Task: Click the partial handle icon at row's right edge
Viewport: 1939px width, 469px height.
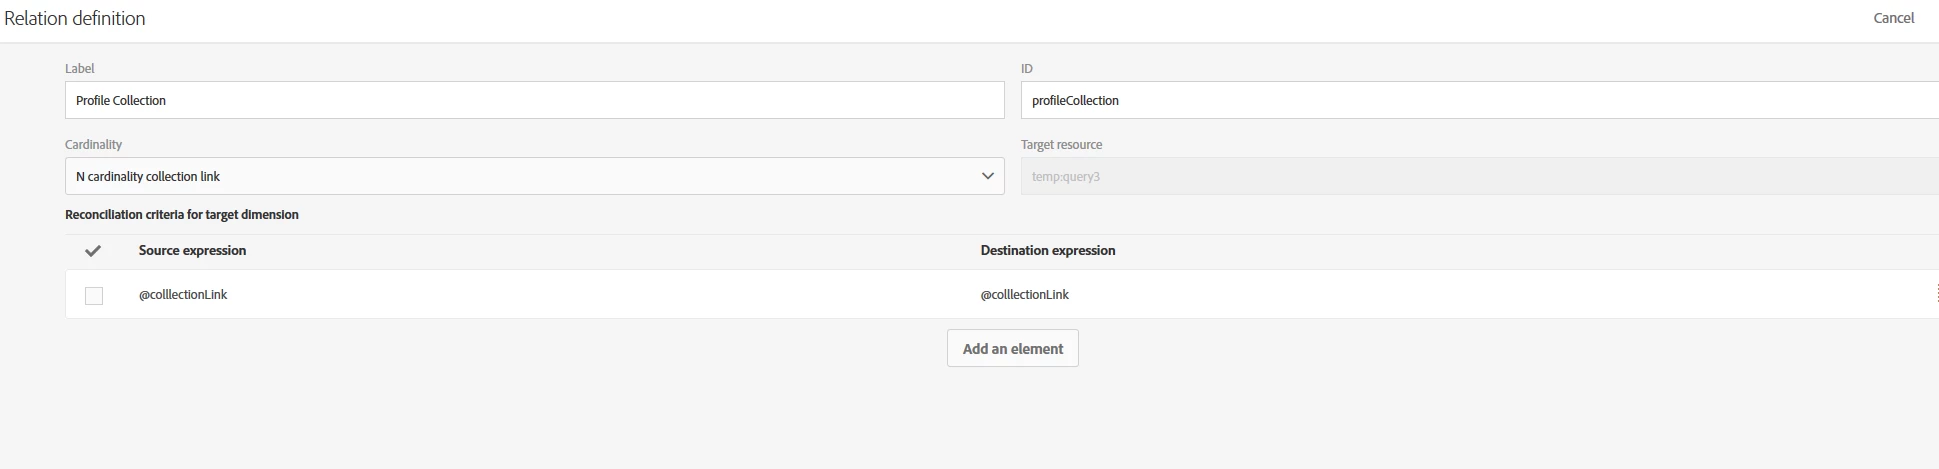Action: pyautogui.click(x=1935, y=294)
